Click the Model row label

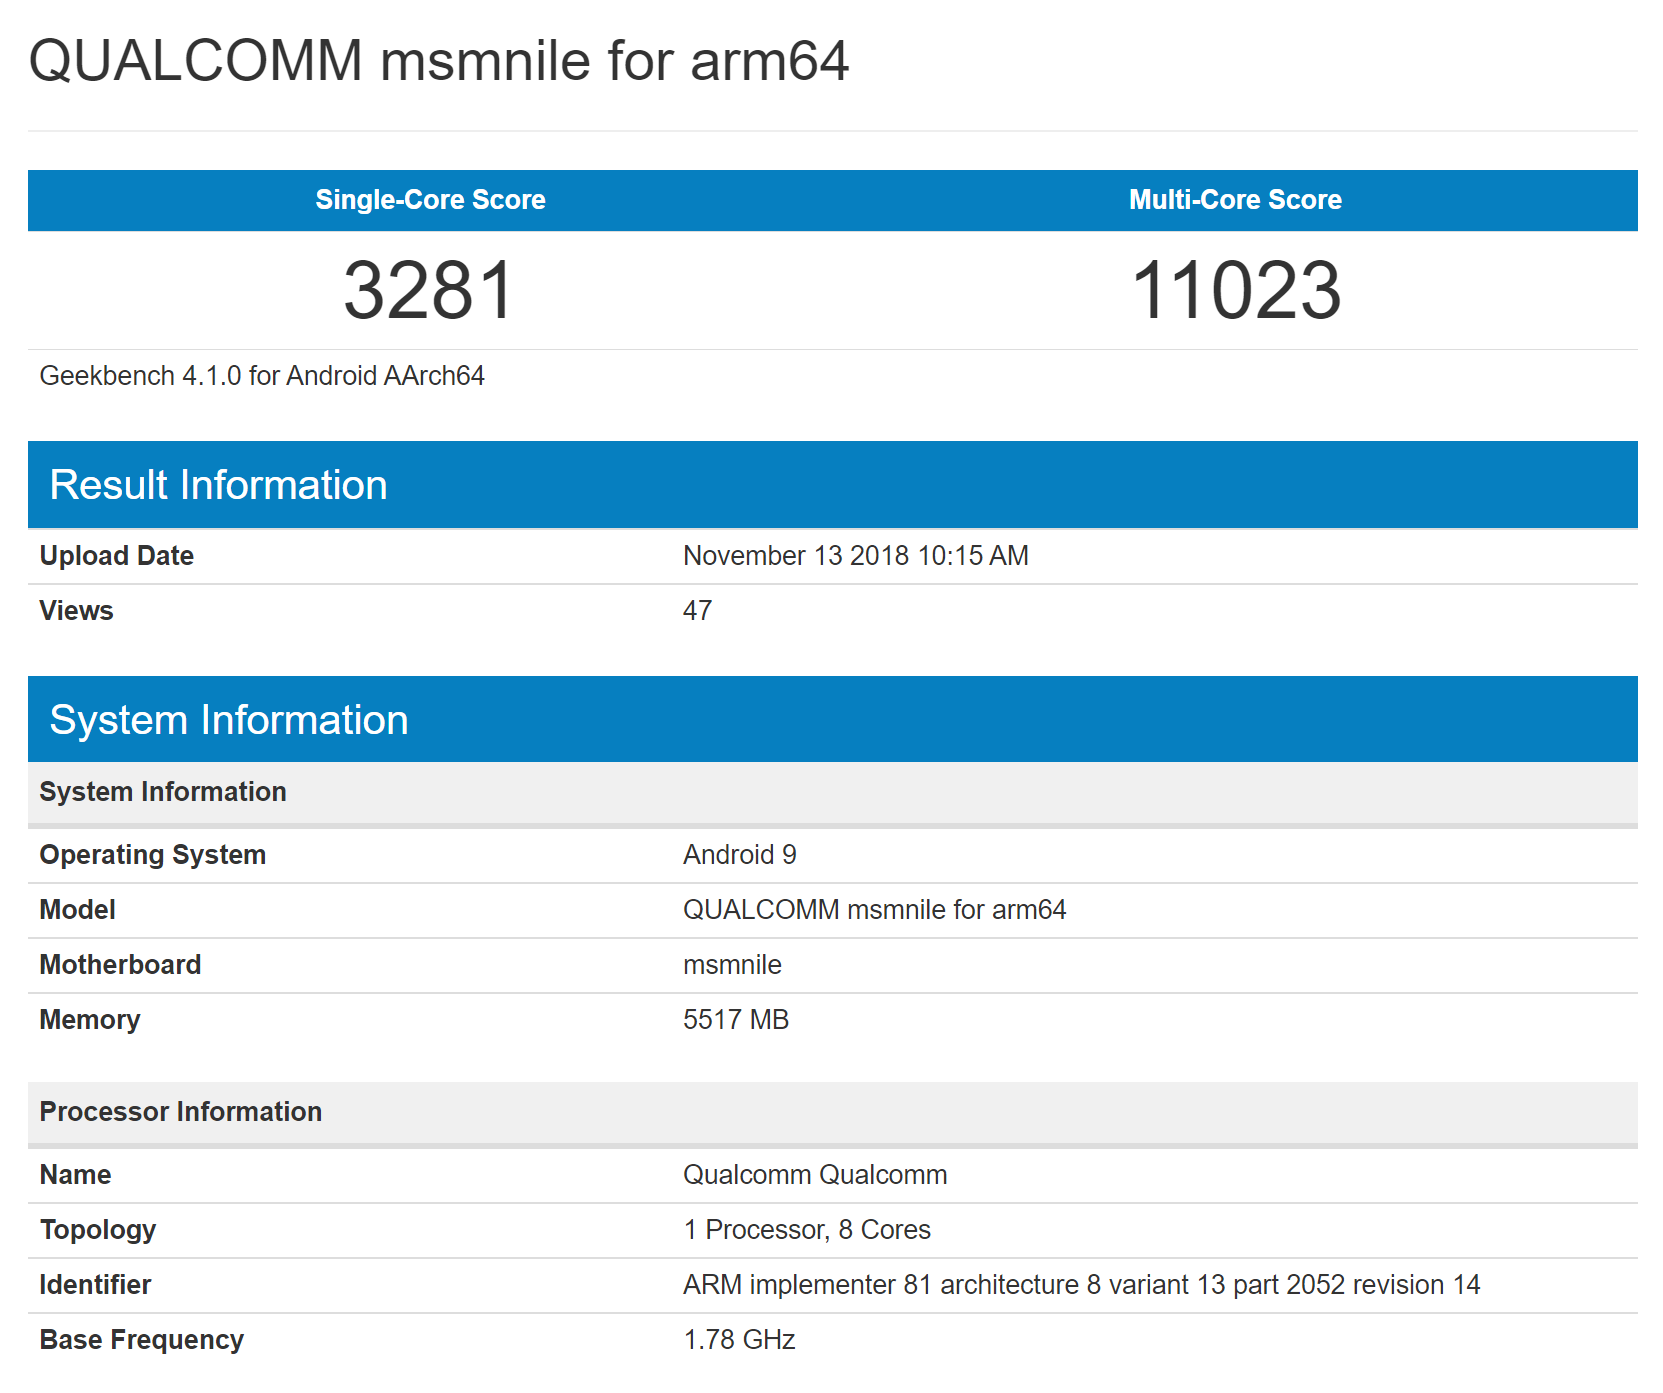(x=77, y=910)
